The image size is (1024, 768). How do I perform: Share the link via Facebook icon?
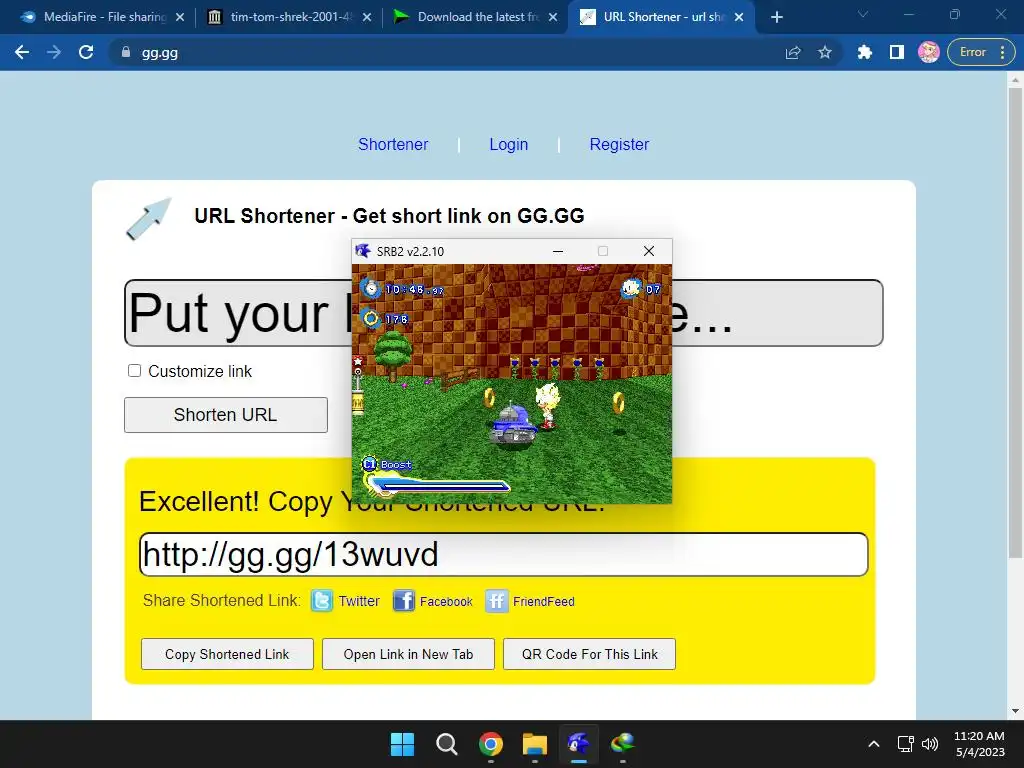tap(404, 600)
